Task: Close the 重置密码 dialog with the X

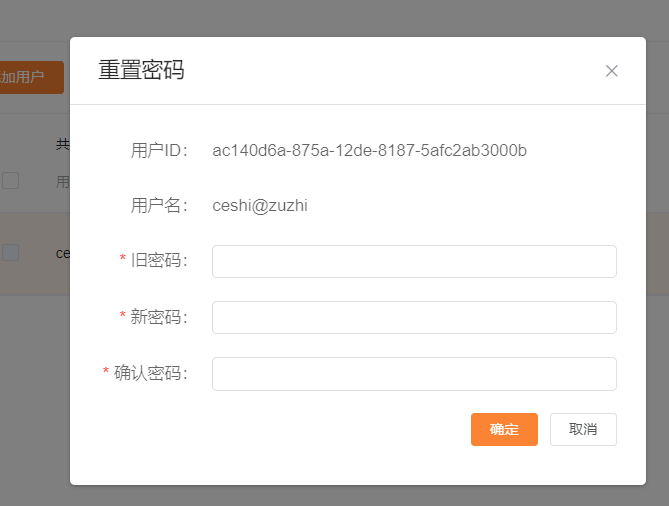Action: [612, 71]
